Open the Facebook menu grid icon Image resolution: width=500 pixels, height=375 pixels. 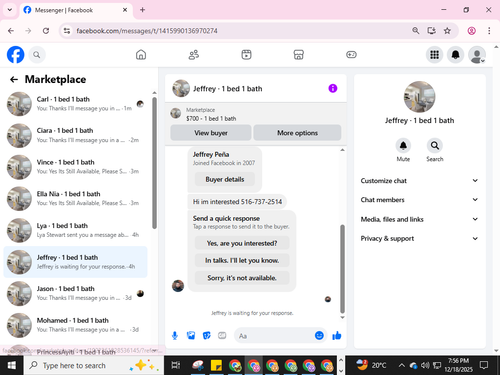pos(434,55)
